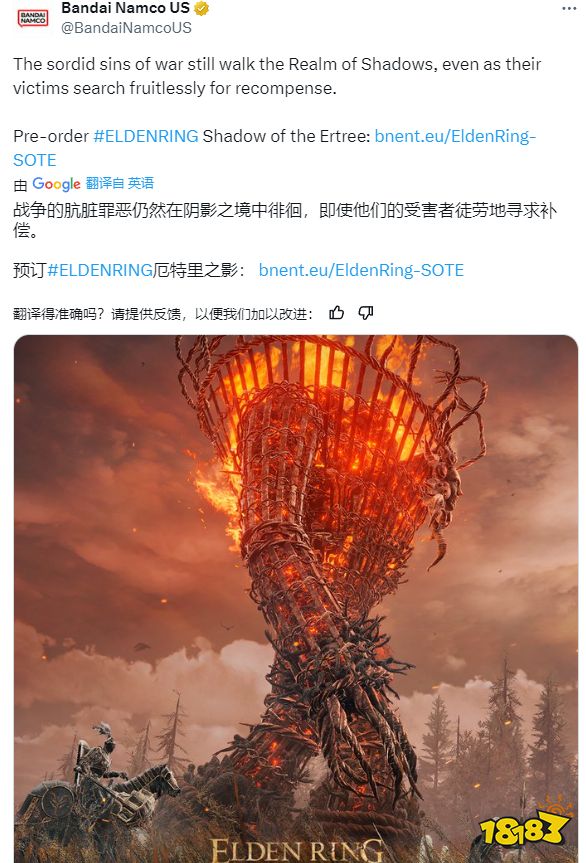Click the Google translate logo
The height and width of the screenshot is (863, 586).
(x=56, y=184)
